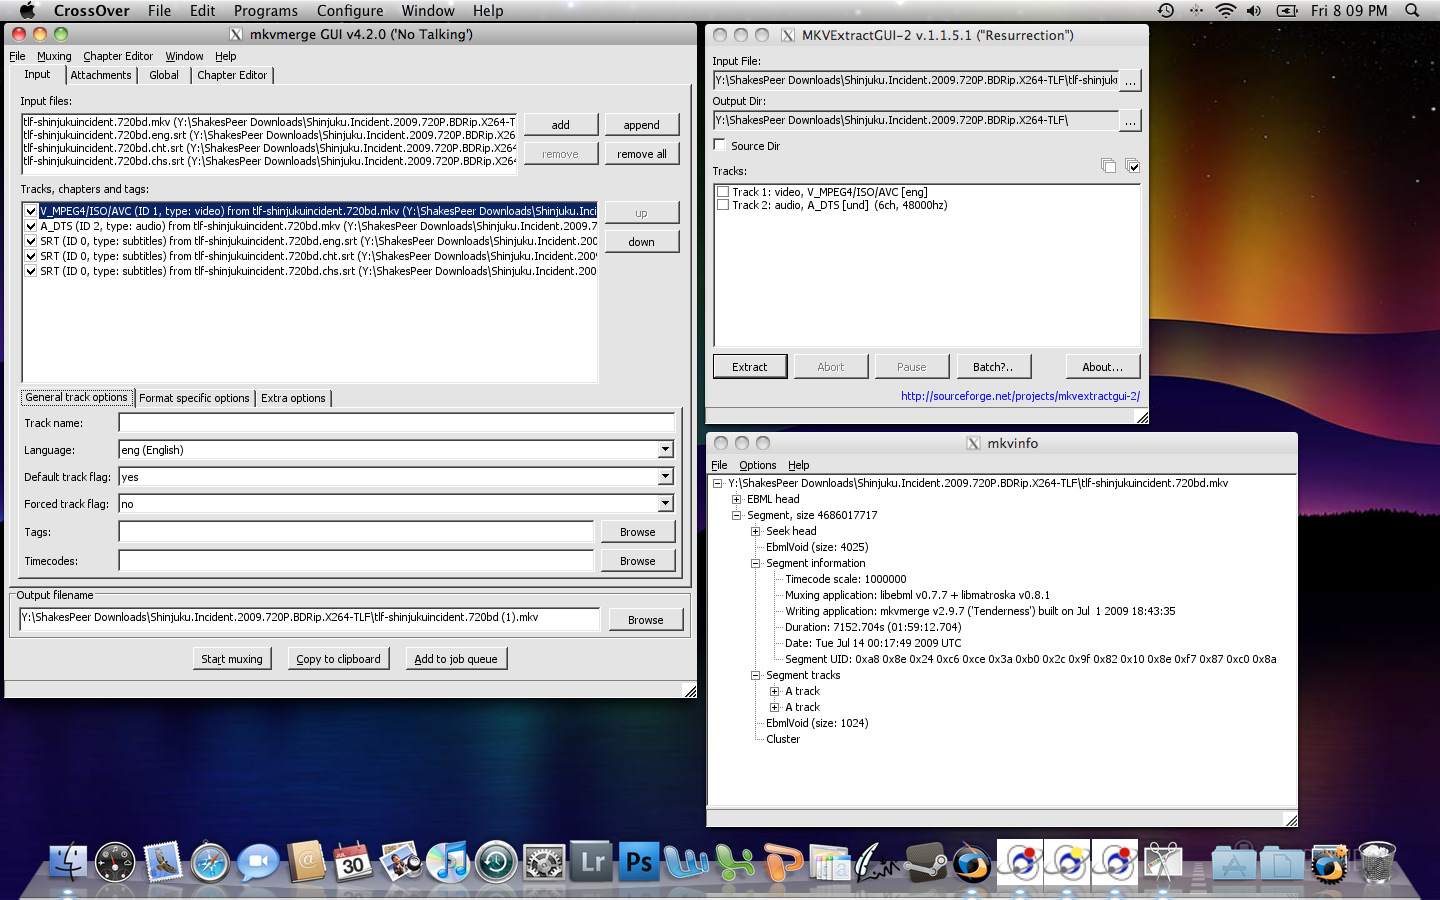Open the Forced track flag dropdown
Viewport: 1440px width, 900px height.
coord(665,504)
